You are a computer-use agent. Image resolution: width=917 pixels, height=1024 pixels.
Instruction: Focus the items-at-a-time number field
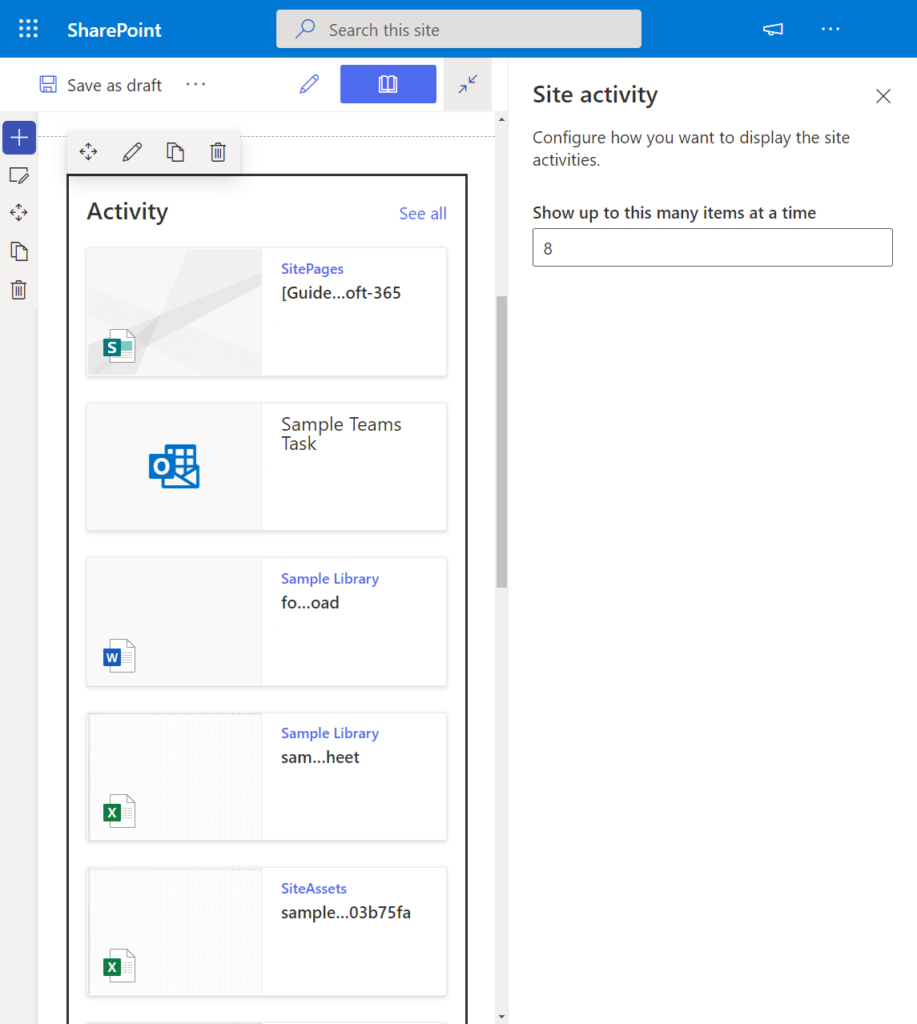tap(713, 248)
